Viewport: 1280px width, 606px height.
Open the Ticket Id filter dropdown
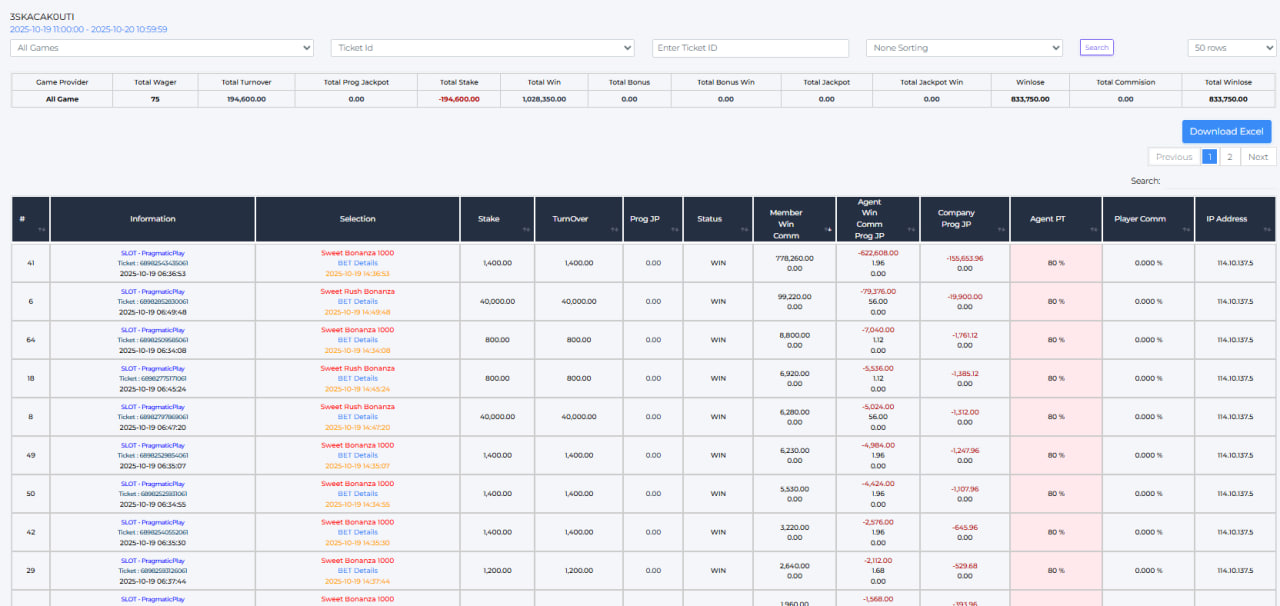(482, 48)
